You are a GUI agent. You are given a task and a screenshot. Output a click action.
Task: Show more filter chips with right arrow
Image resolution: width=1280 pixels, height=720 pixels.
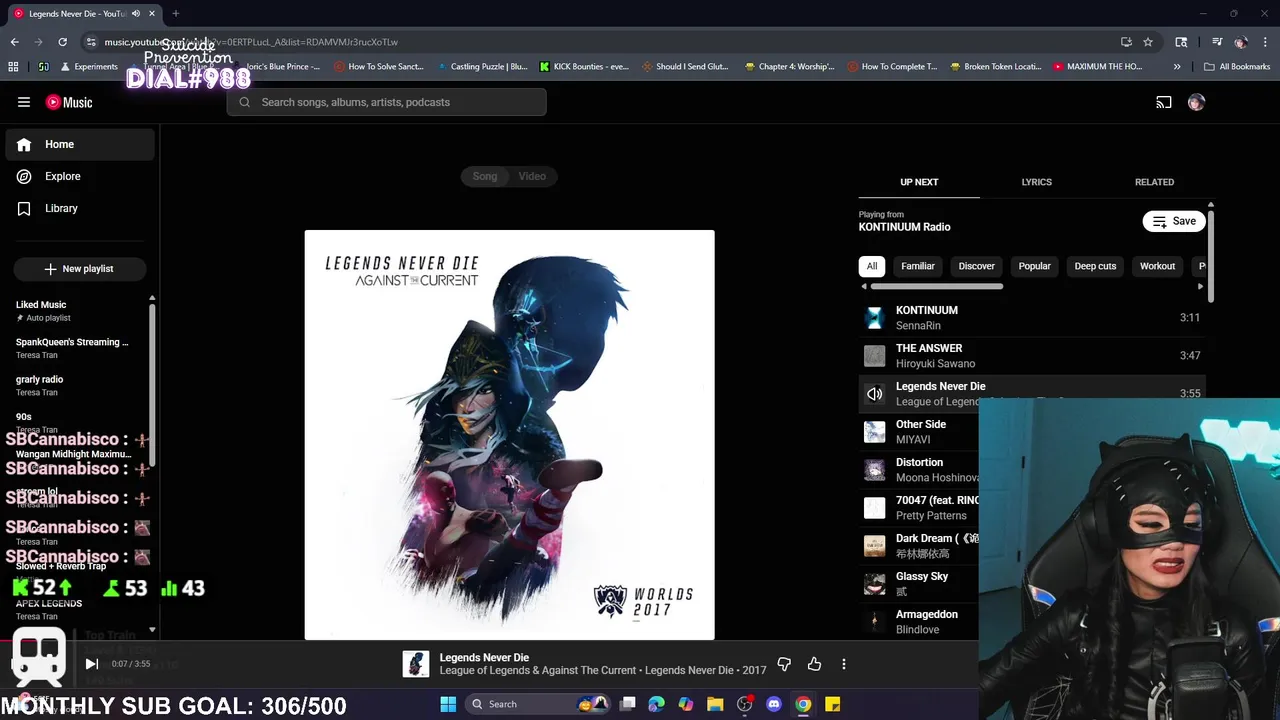click(x=1200, y=287)
